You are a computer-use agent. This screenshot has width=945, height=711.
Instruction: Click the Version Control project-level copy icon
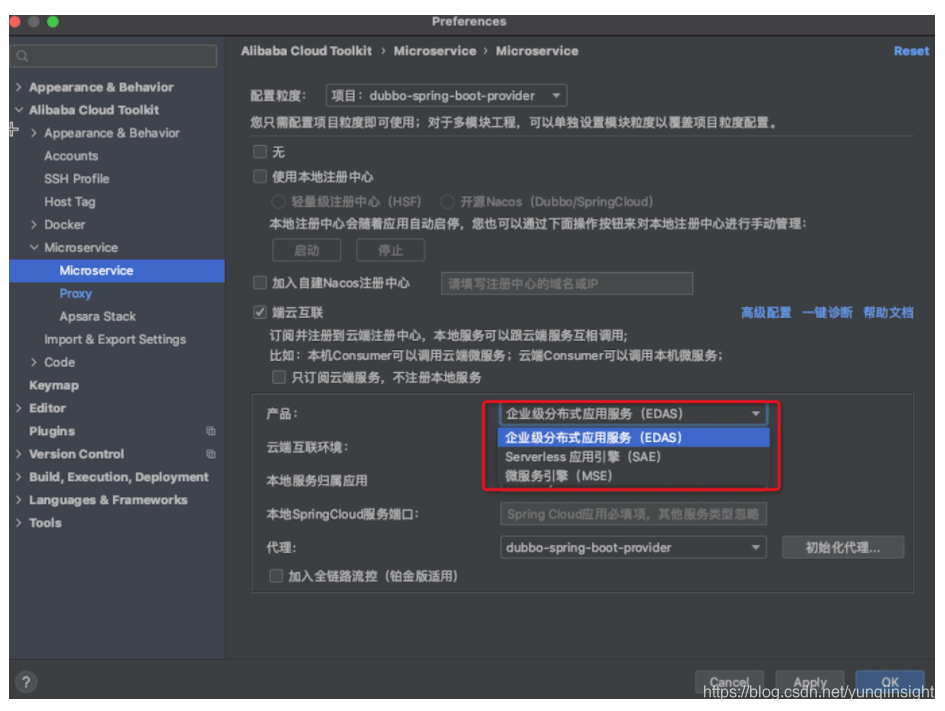pos(210,454)
